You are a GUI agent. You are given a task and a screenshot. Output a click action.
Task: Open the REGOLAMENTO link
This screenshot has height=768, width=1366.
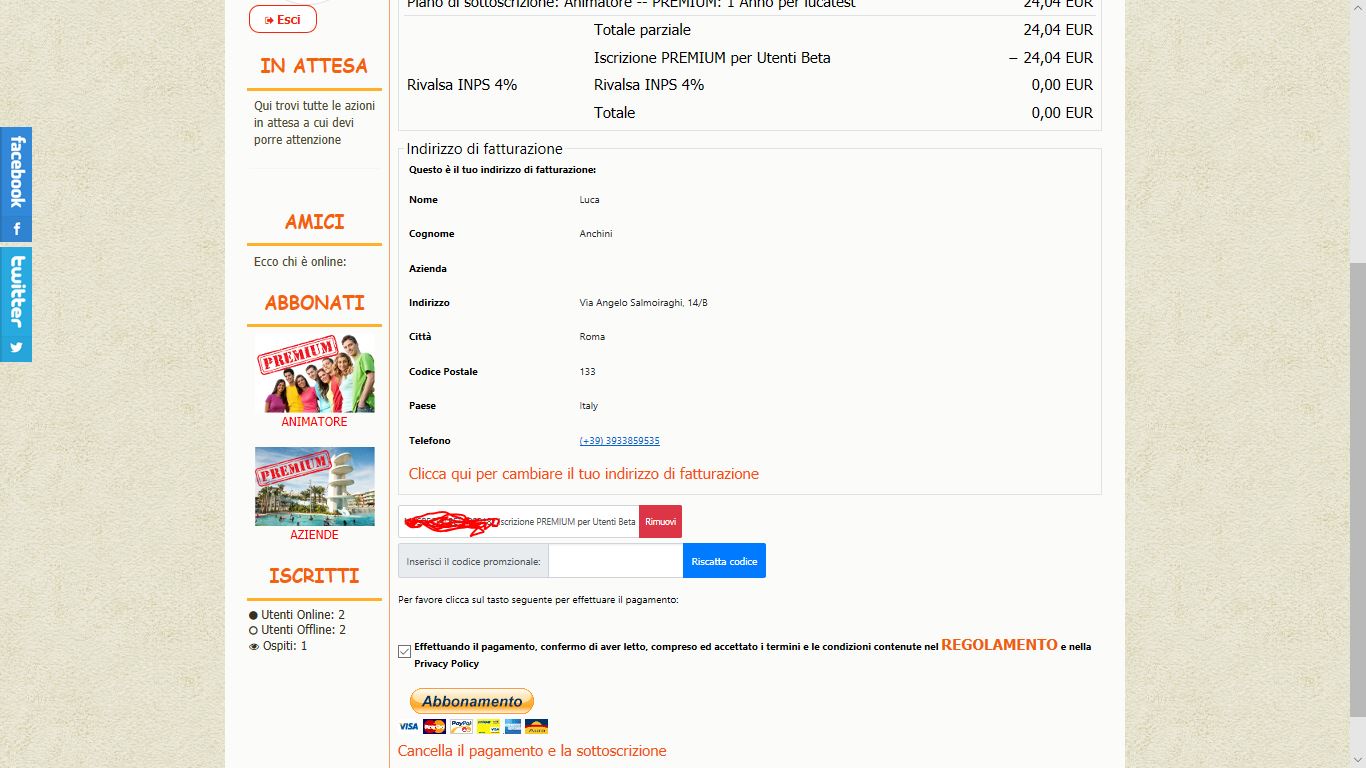click(999, 645)
